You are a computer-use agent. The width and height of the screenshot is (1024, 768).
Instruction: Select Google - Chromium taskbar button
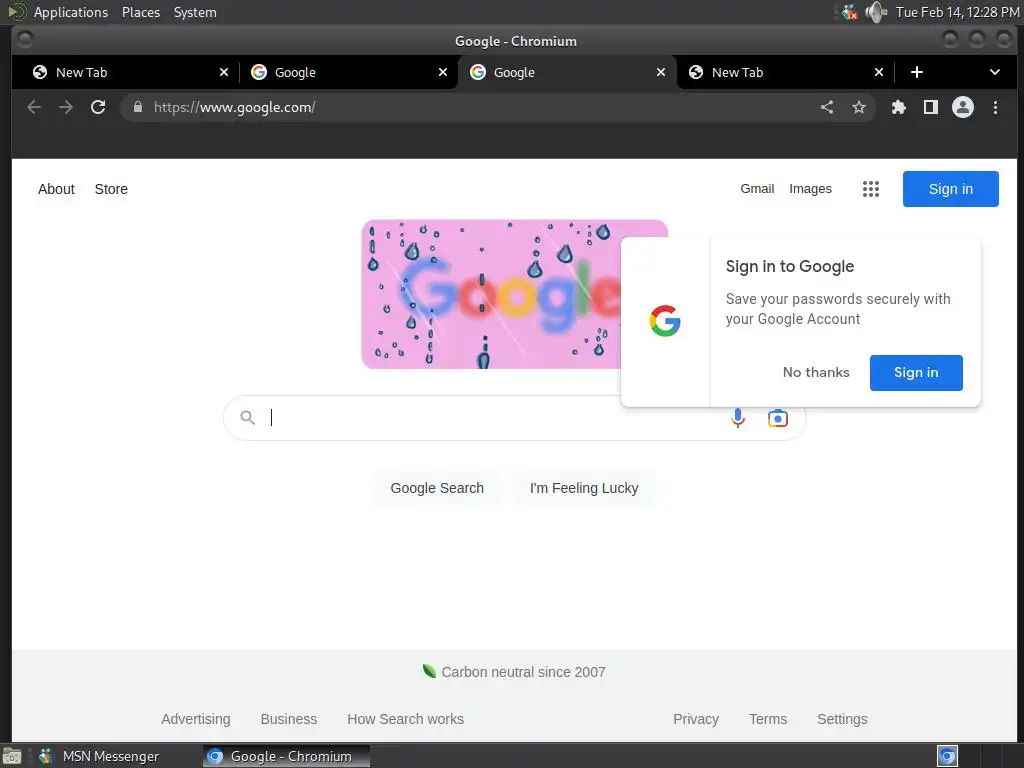pyautogui.click(x=286, y=756)
